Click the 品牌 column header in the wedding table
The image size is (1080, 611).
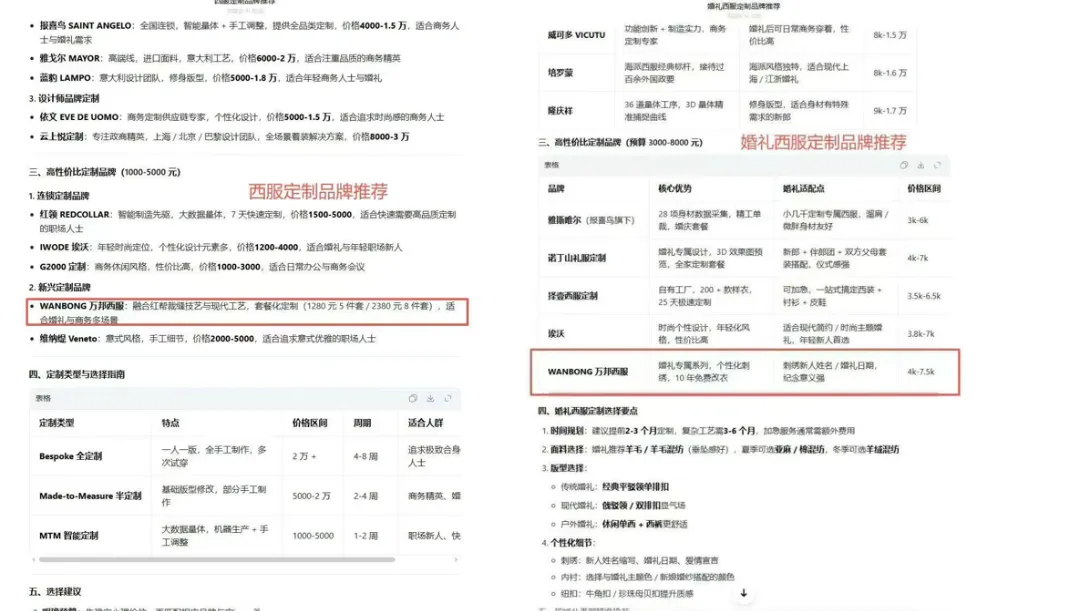tap(556, 190)
